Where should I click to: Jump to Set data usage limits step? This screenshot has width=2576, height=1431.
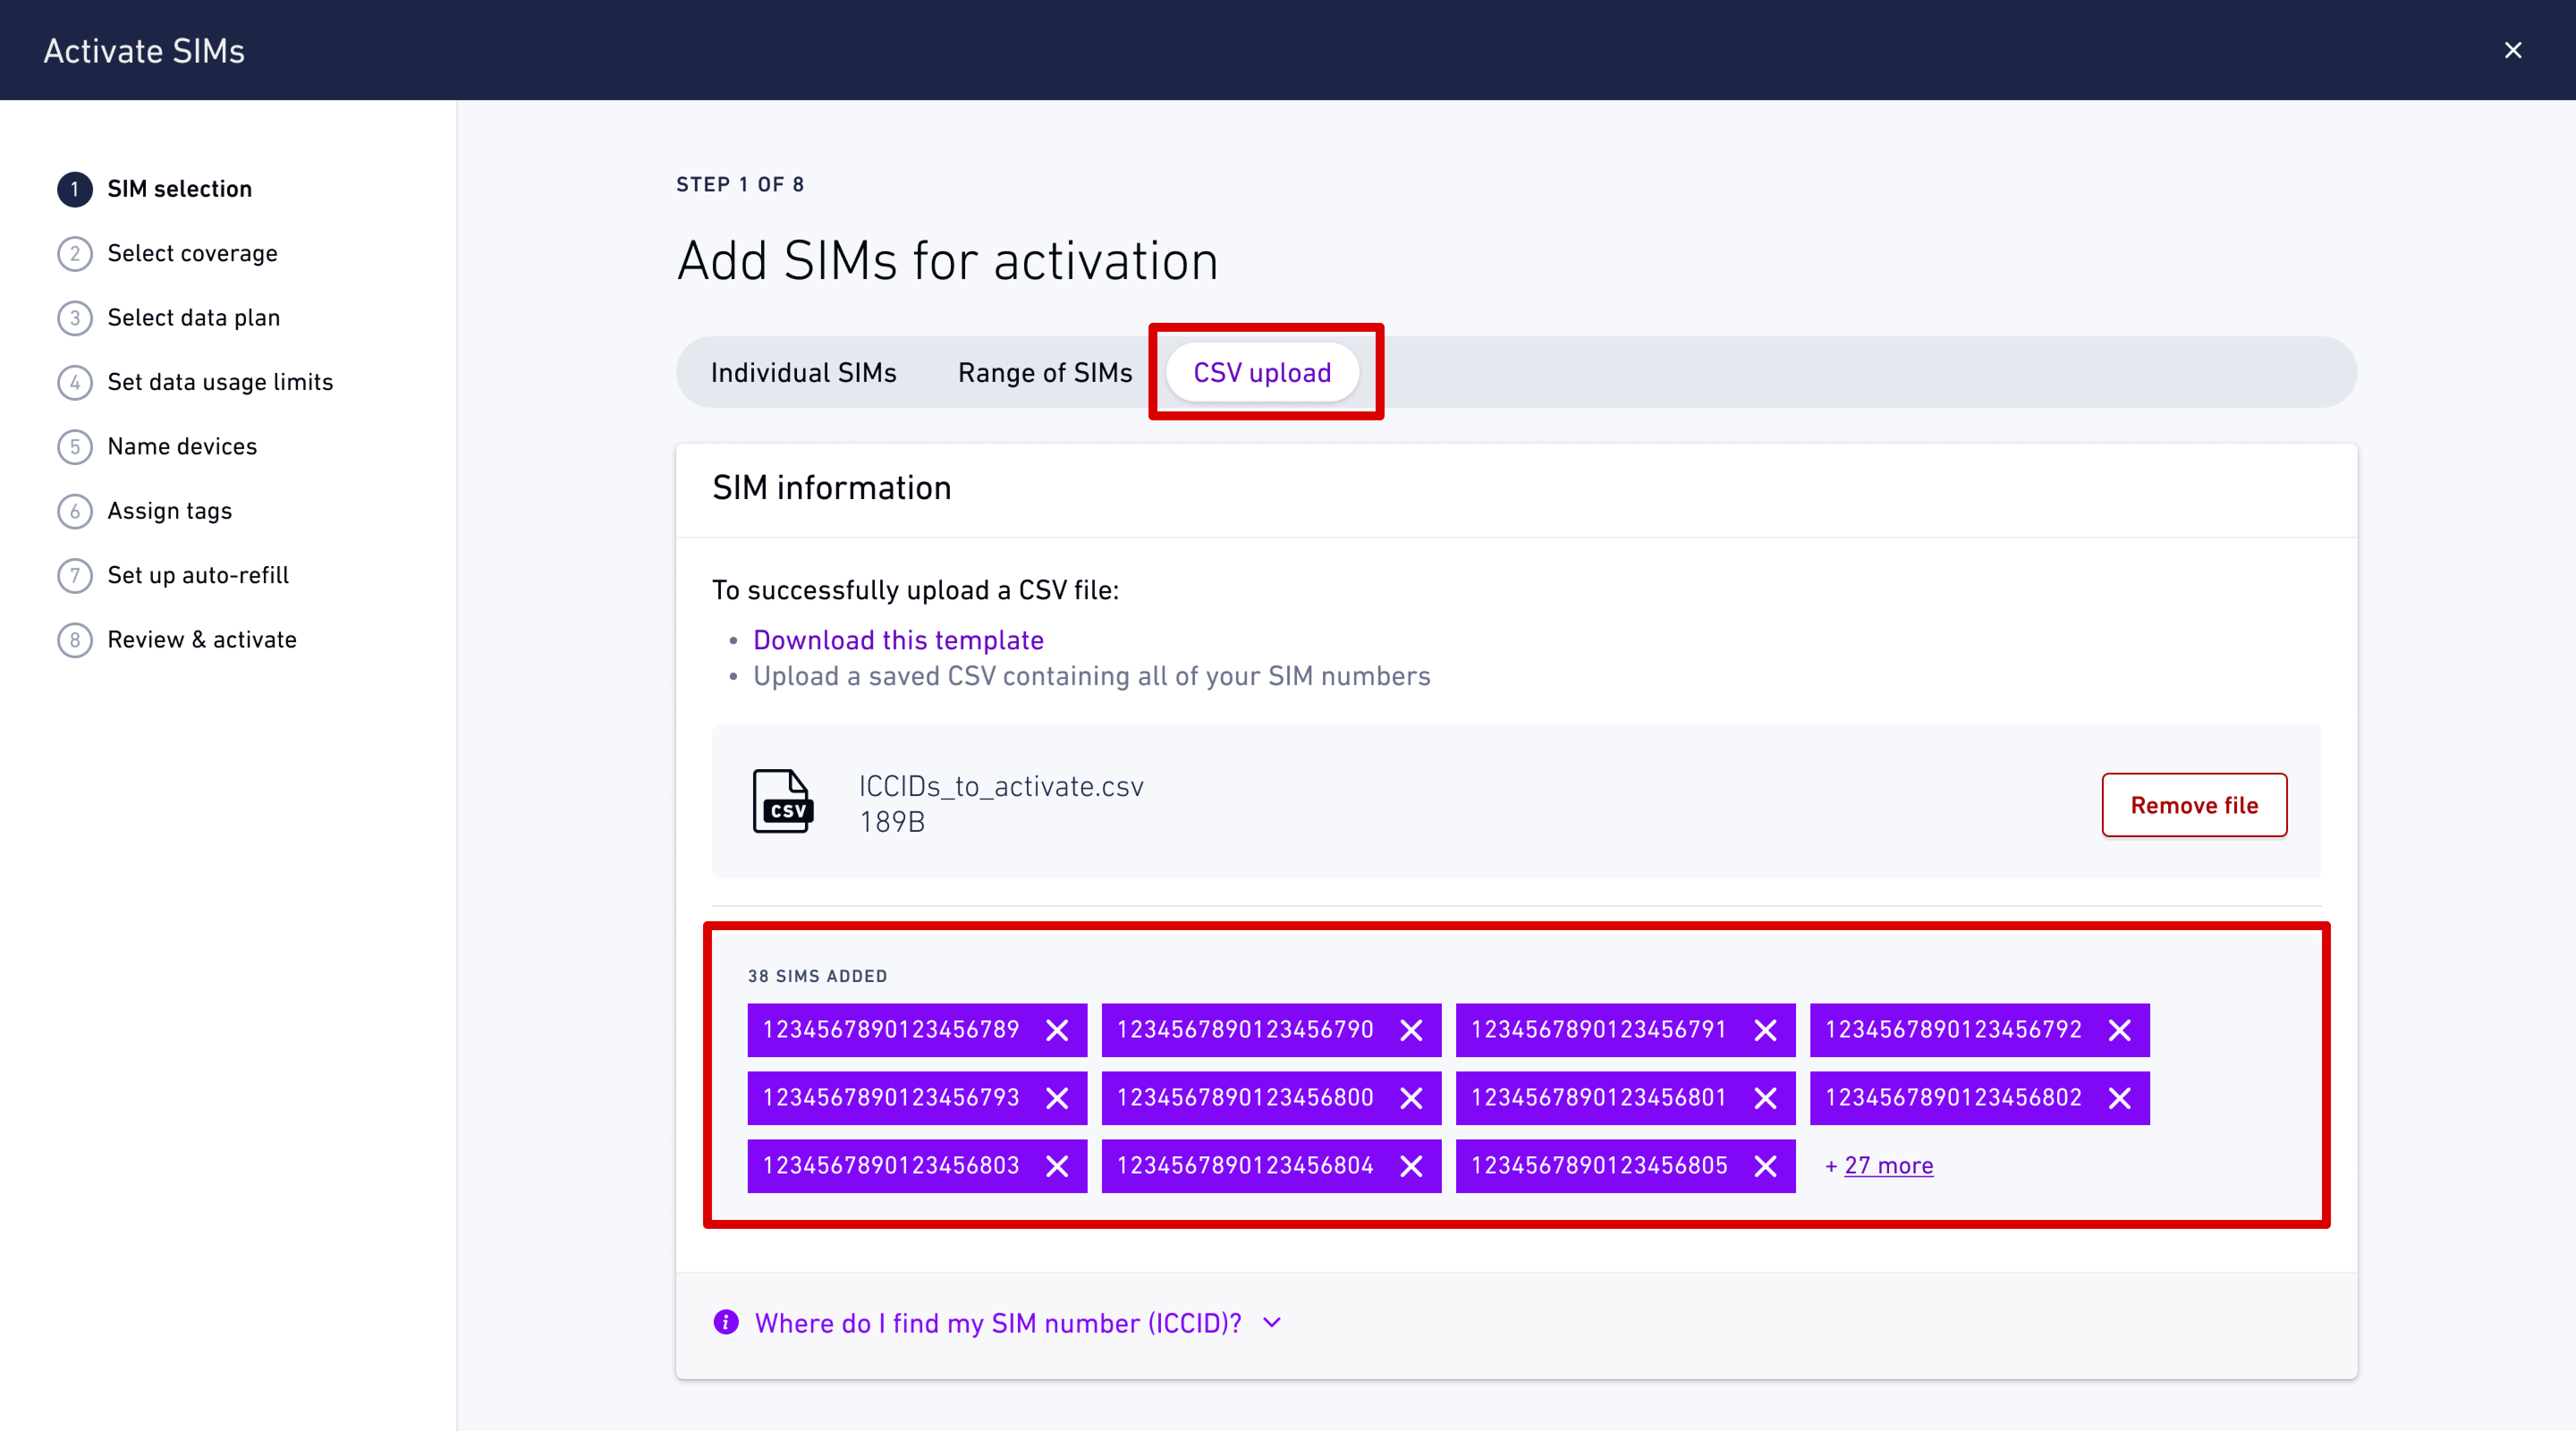[220, 382]
